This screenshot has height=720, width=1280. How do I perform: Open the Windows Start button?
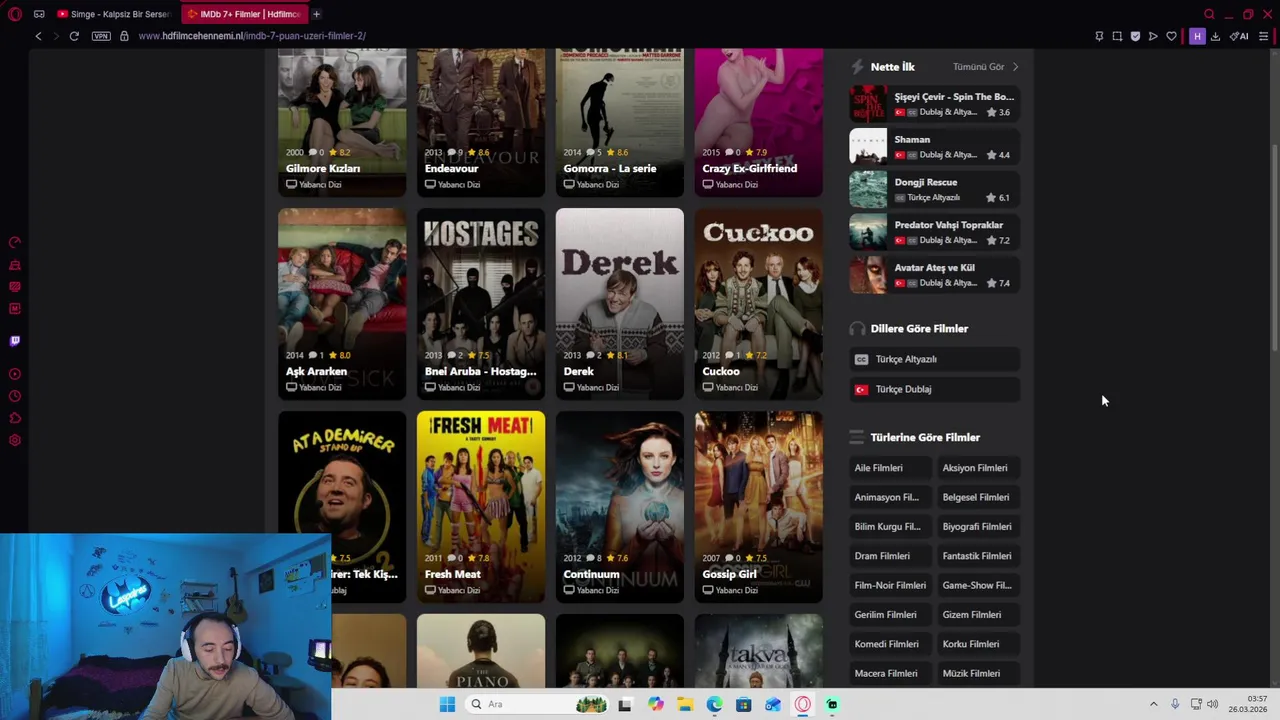click(447, 704)
